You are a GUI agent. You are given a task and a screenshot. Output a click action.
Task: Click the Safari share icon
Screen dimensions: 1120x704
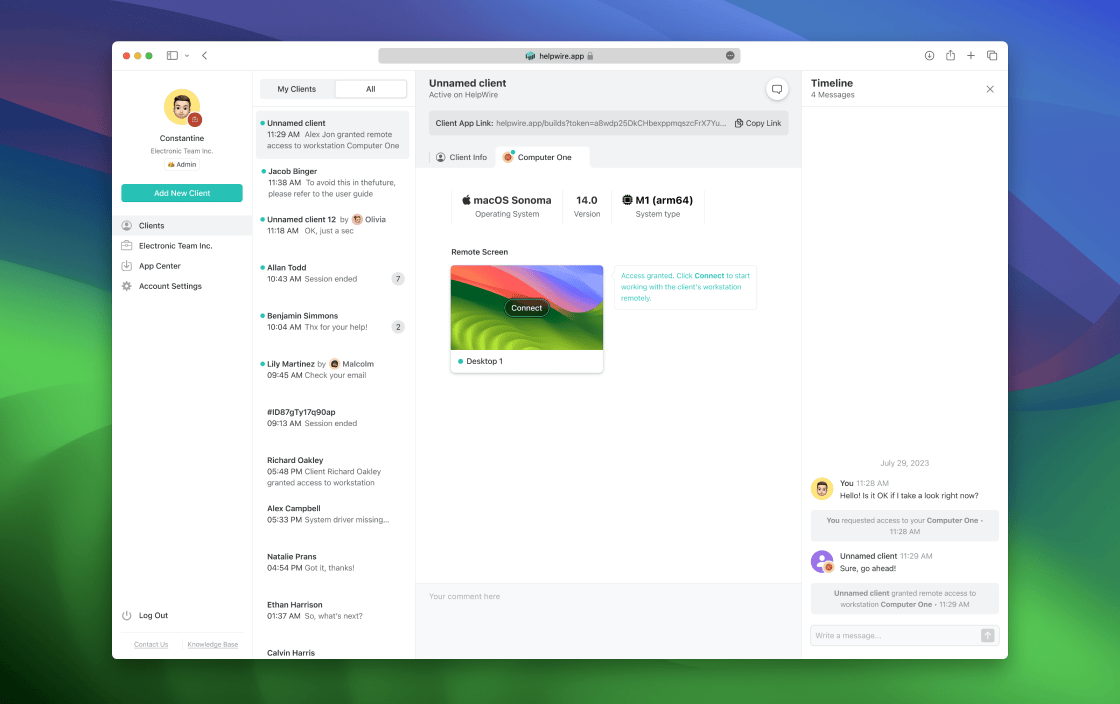pyautogui.click(x=951, y=56)
